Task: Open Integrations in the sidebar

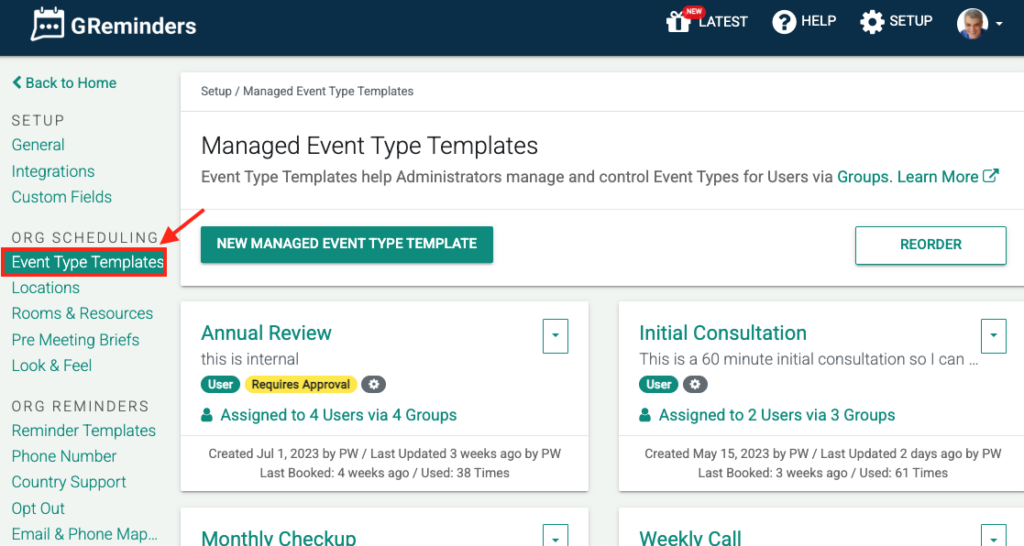Action: pos(53,171)
